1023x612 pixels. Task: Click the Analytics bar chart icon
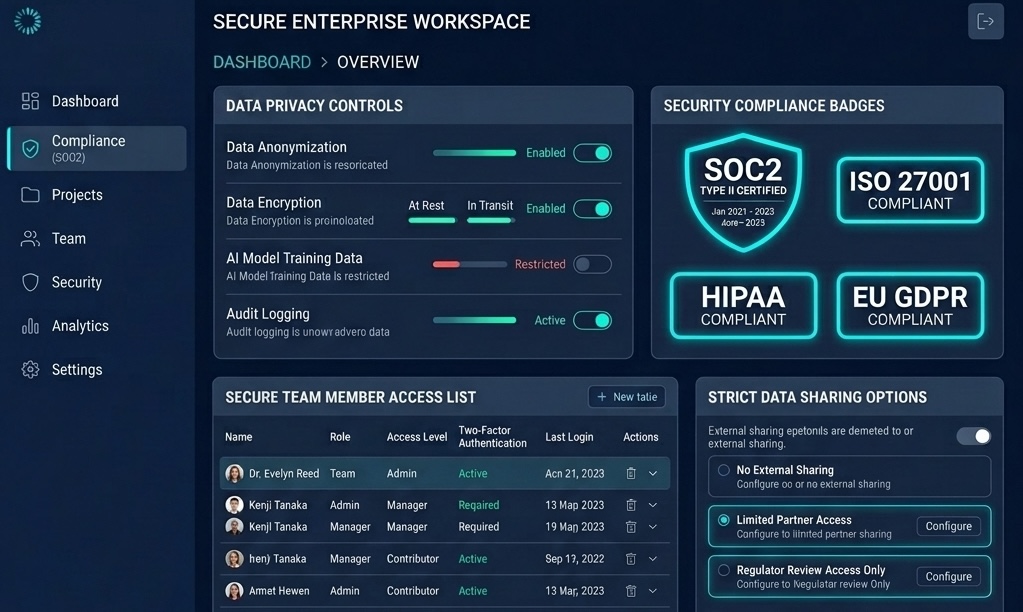30,326
